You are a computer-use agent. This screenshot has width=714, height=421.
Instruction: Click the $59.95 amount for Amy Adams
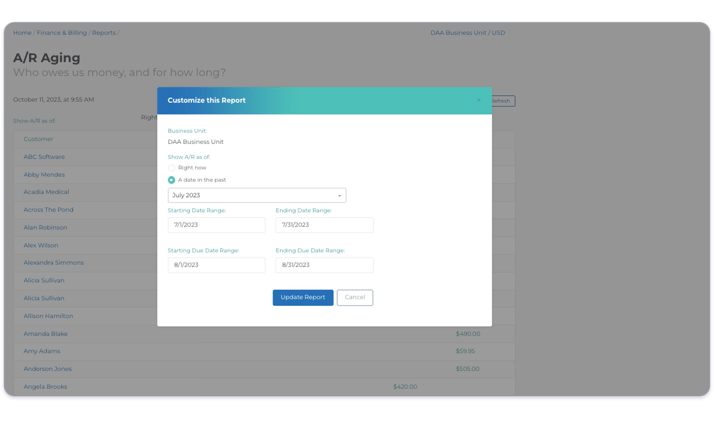tap(465, 351)
